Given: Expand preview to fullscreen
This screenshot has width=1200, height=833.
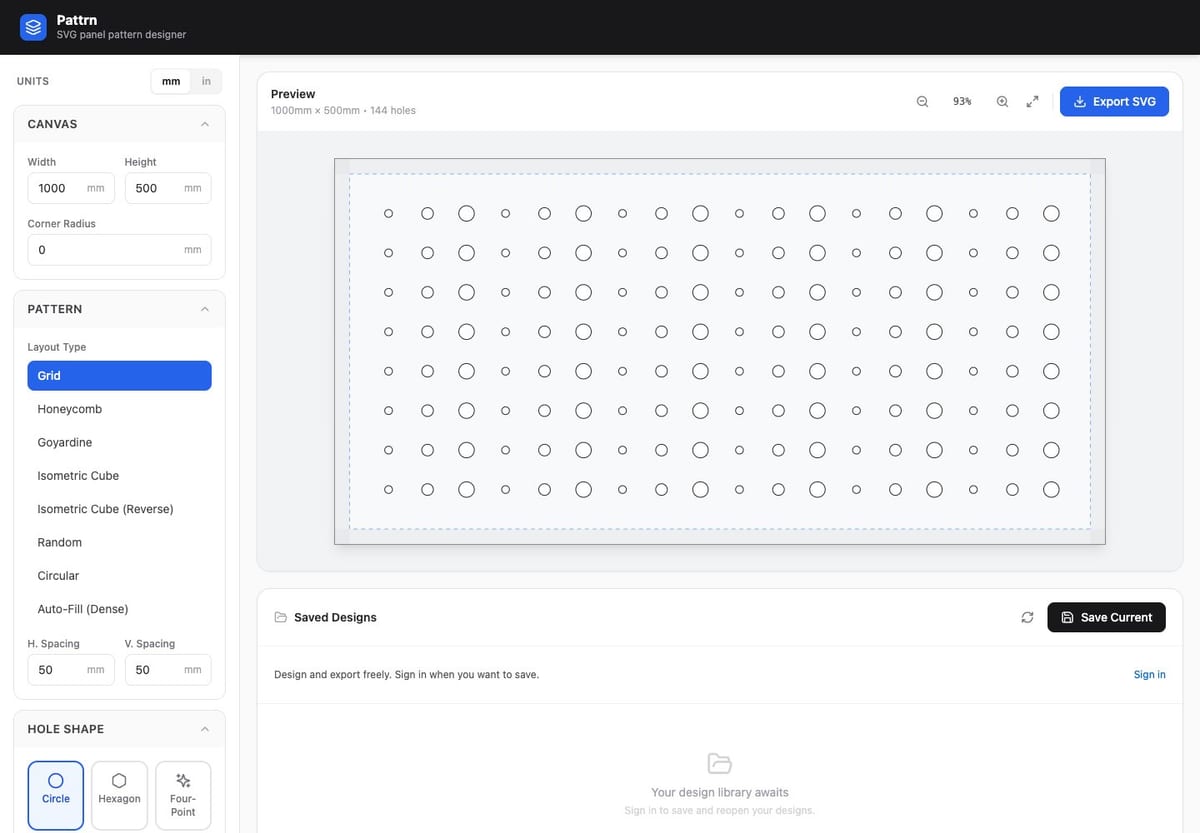Looking at the screenshot, I should pos(1033,101).
